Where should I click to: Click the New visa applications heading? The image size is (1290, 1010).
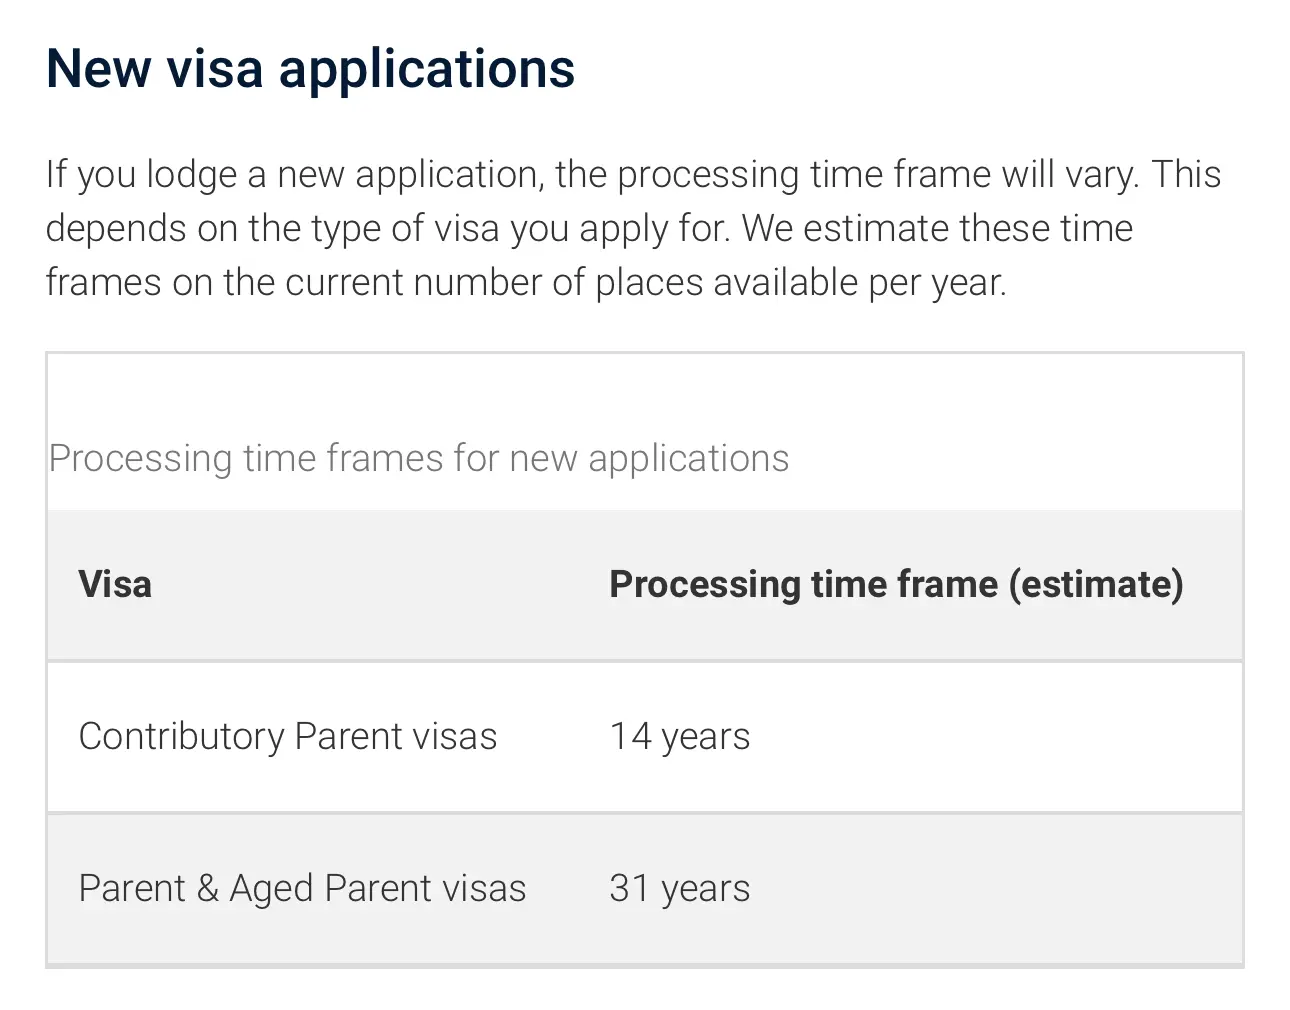pos(310,68)
